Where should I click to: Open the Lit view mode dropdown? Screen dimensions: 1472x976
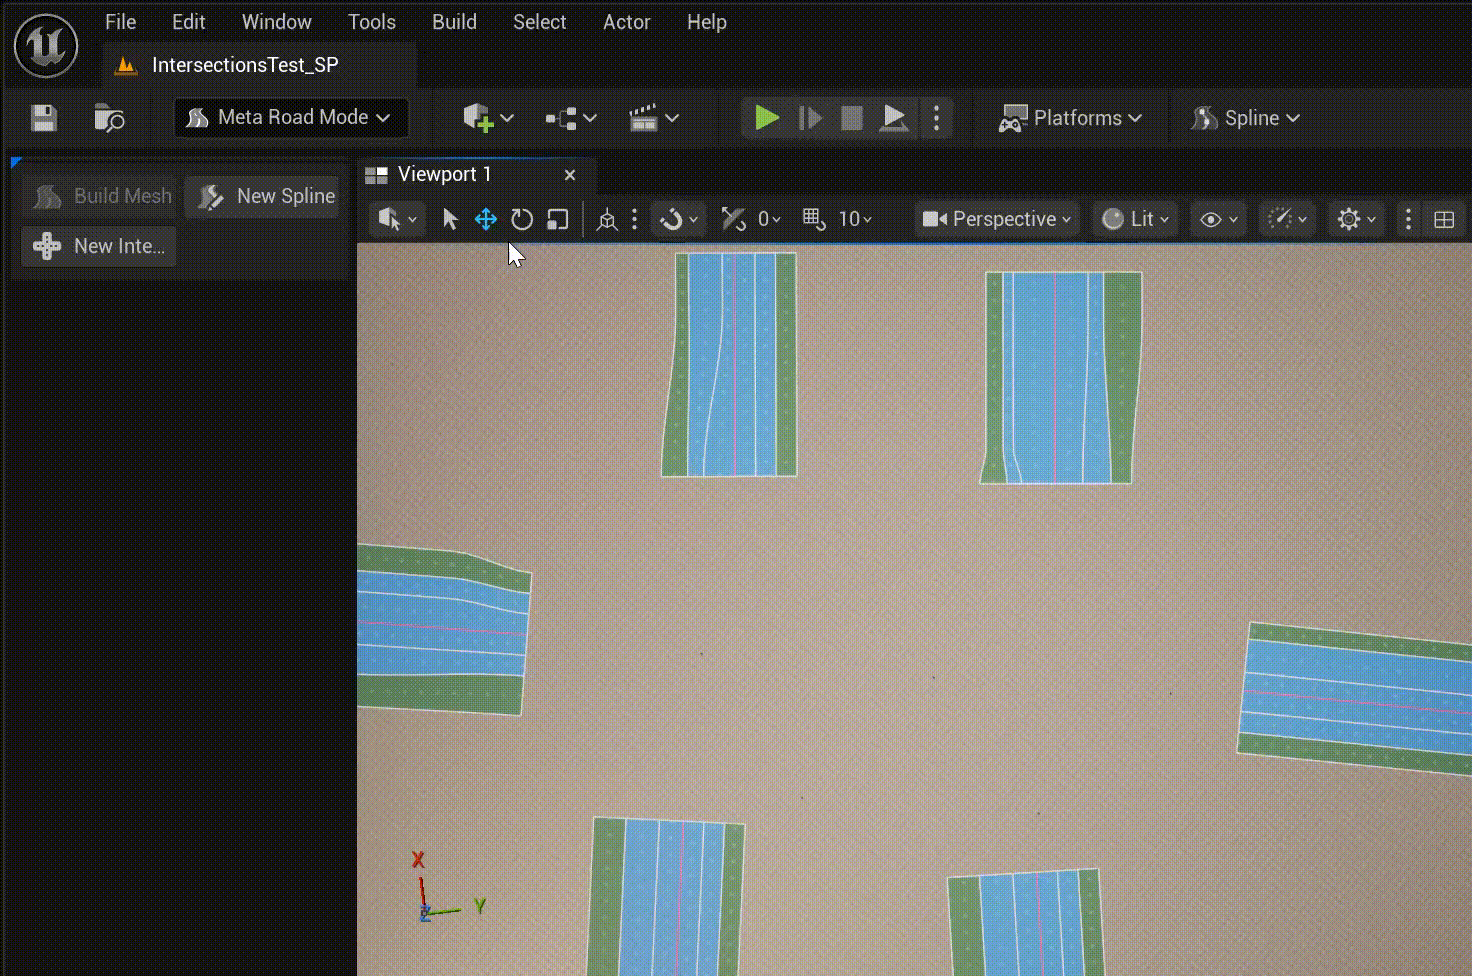(x=1135, y=219)
